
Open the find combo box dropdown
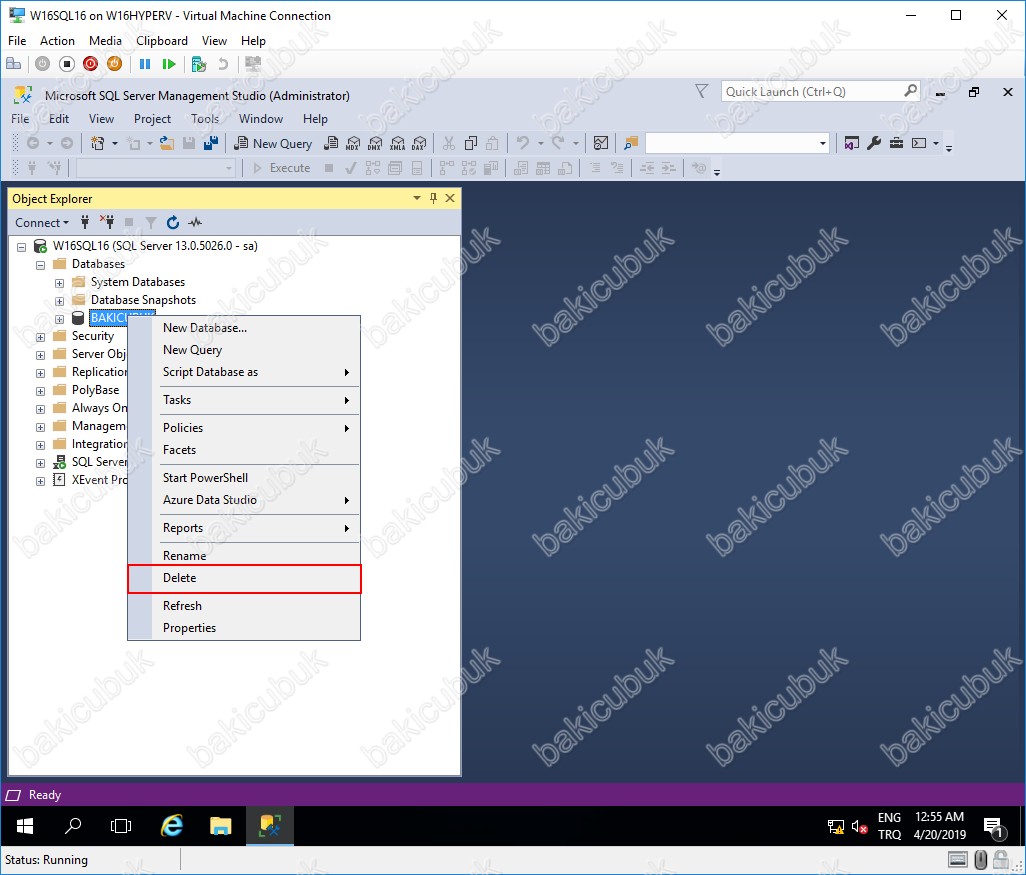(x=823, y=143)
